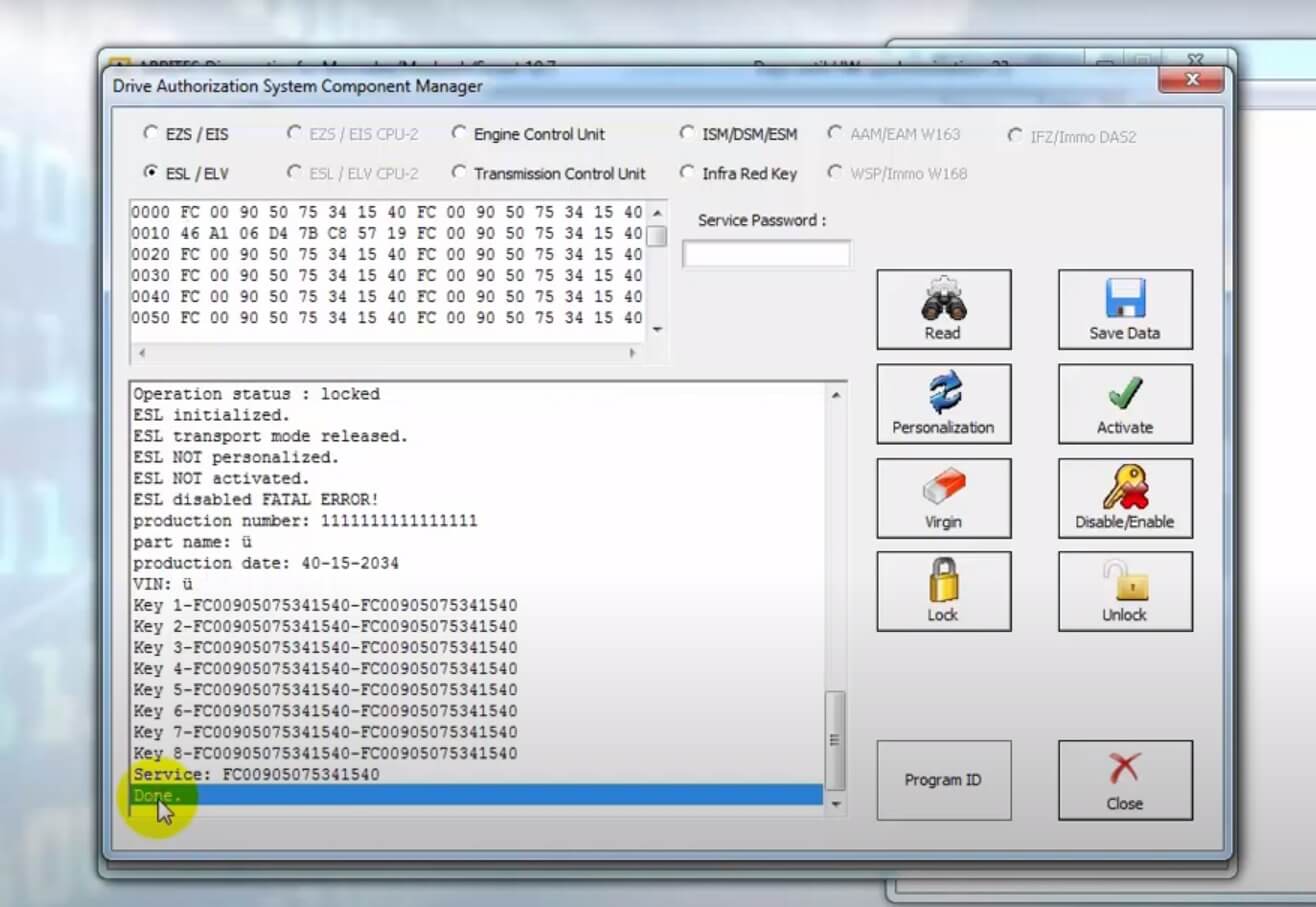Screen dimensions: 1316x907
Task: Select the Engine Control Unit option
Action: 459,133
